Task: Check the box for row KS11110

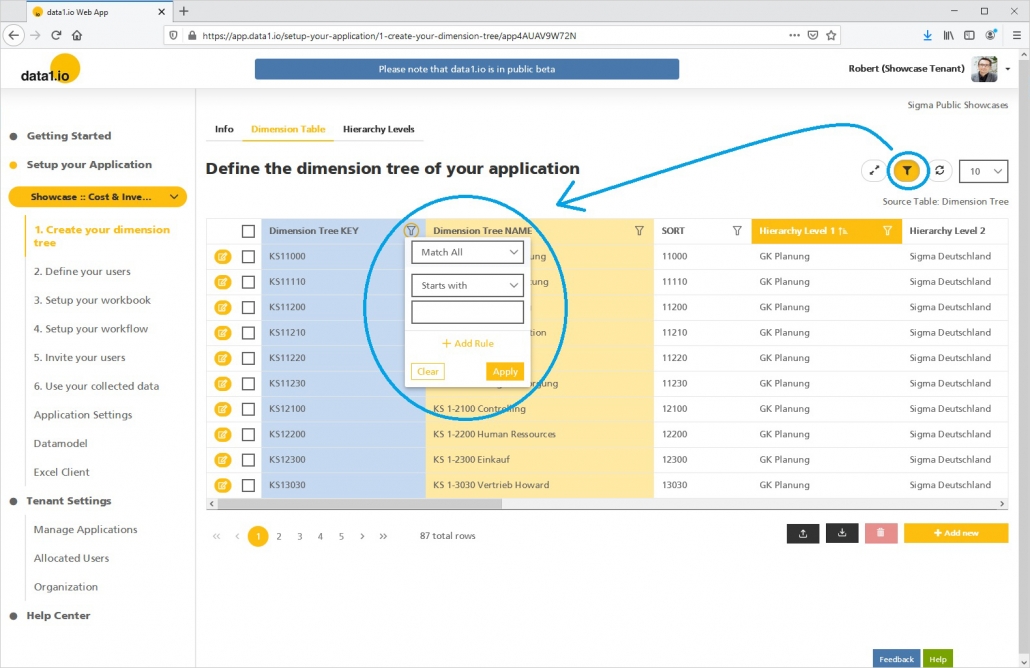Action: [248, 282]
